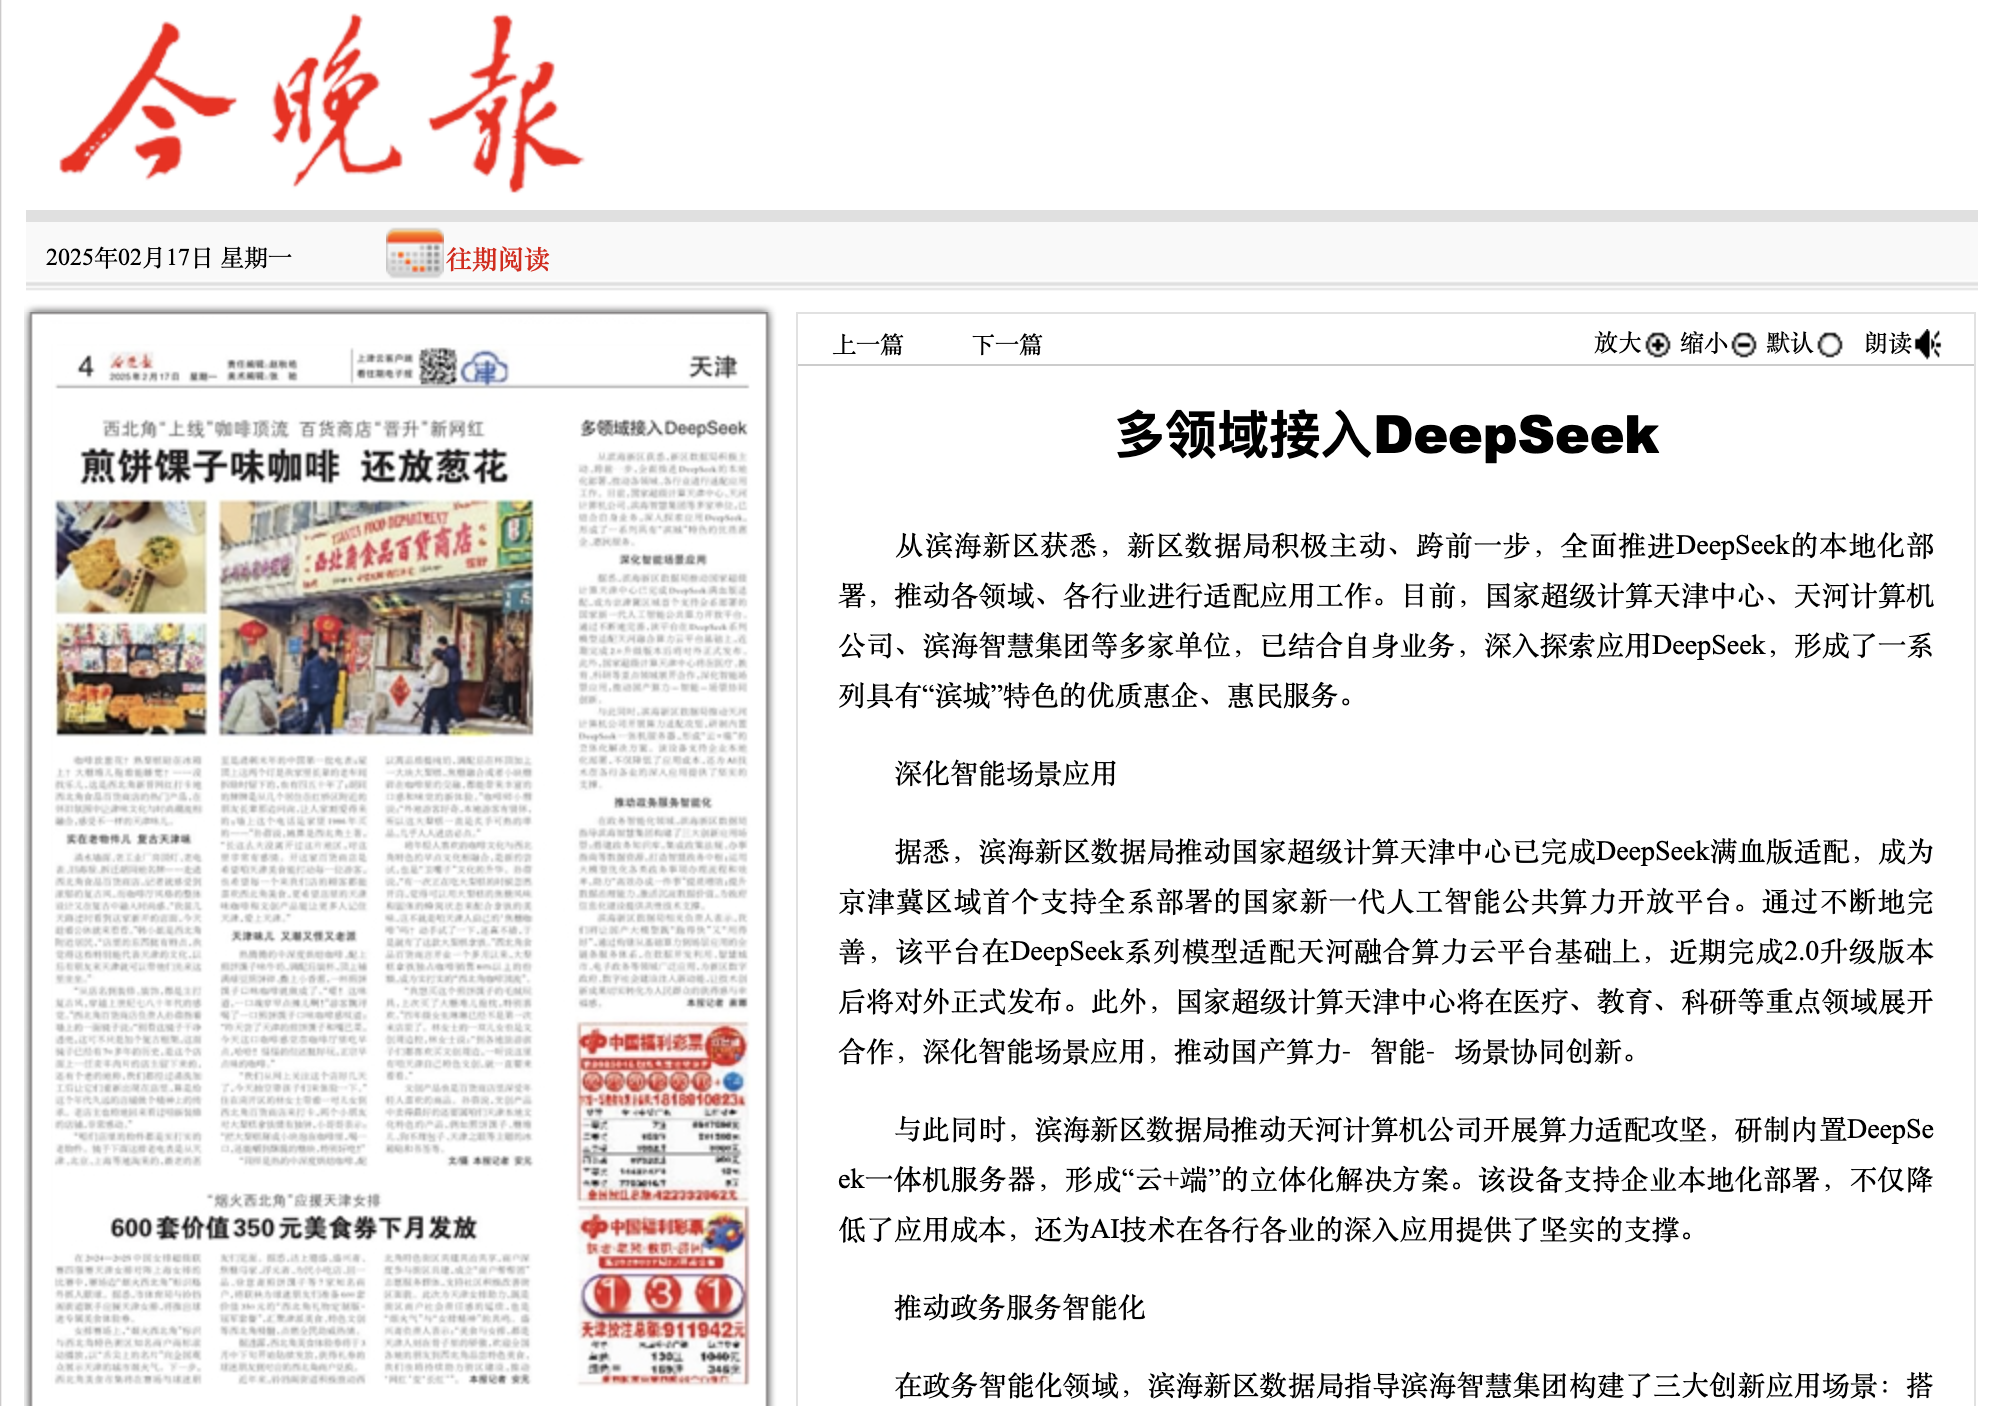Click 缩小 shrink text minus icon

point(1743,345)
